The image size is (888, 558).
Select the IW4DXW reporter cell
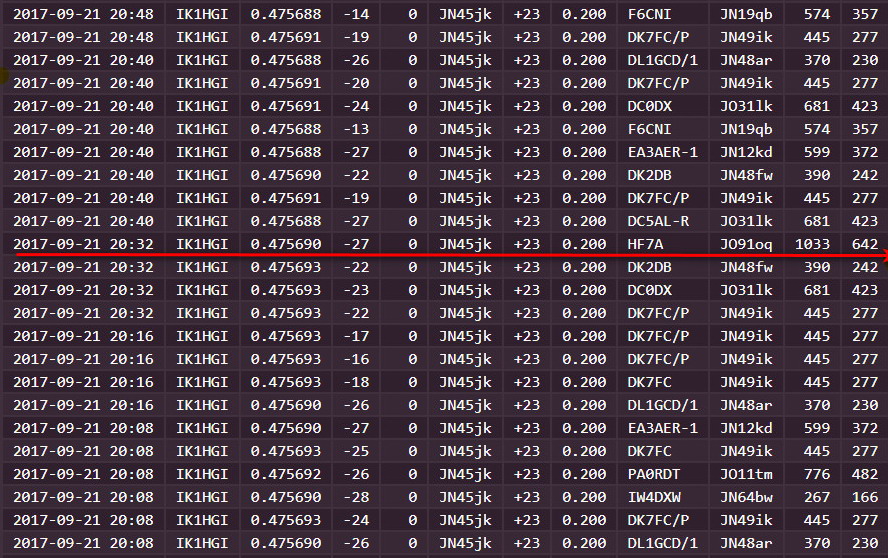[x=654, y=497]
